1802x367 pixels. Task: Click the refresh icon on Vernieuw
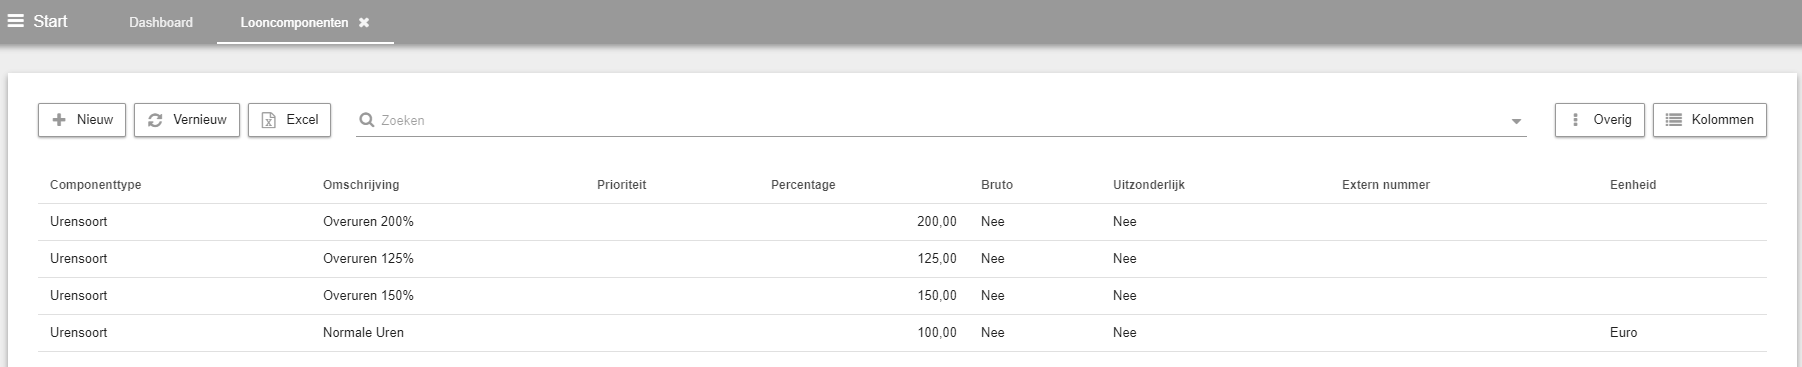click(x=155, y=120)
